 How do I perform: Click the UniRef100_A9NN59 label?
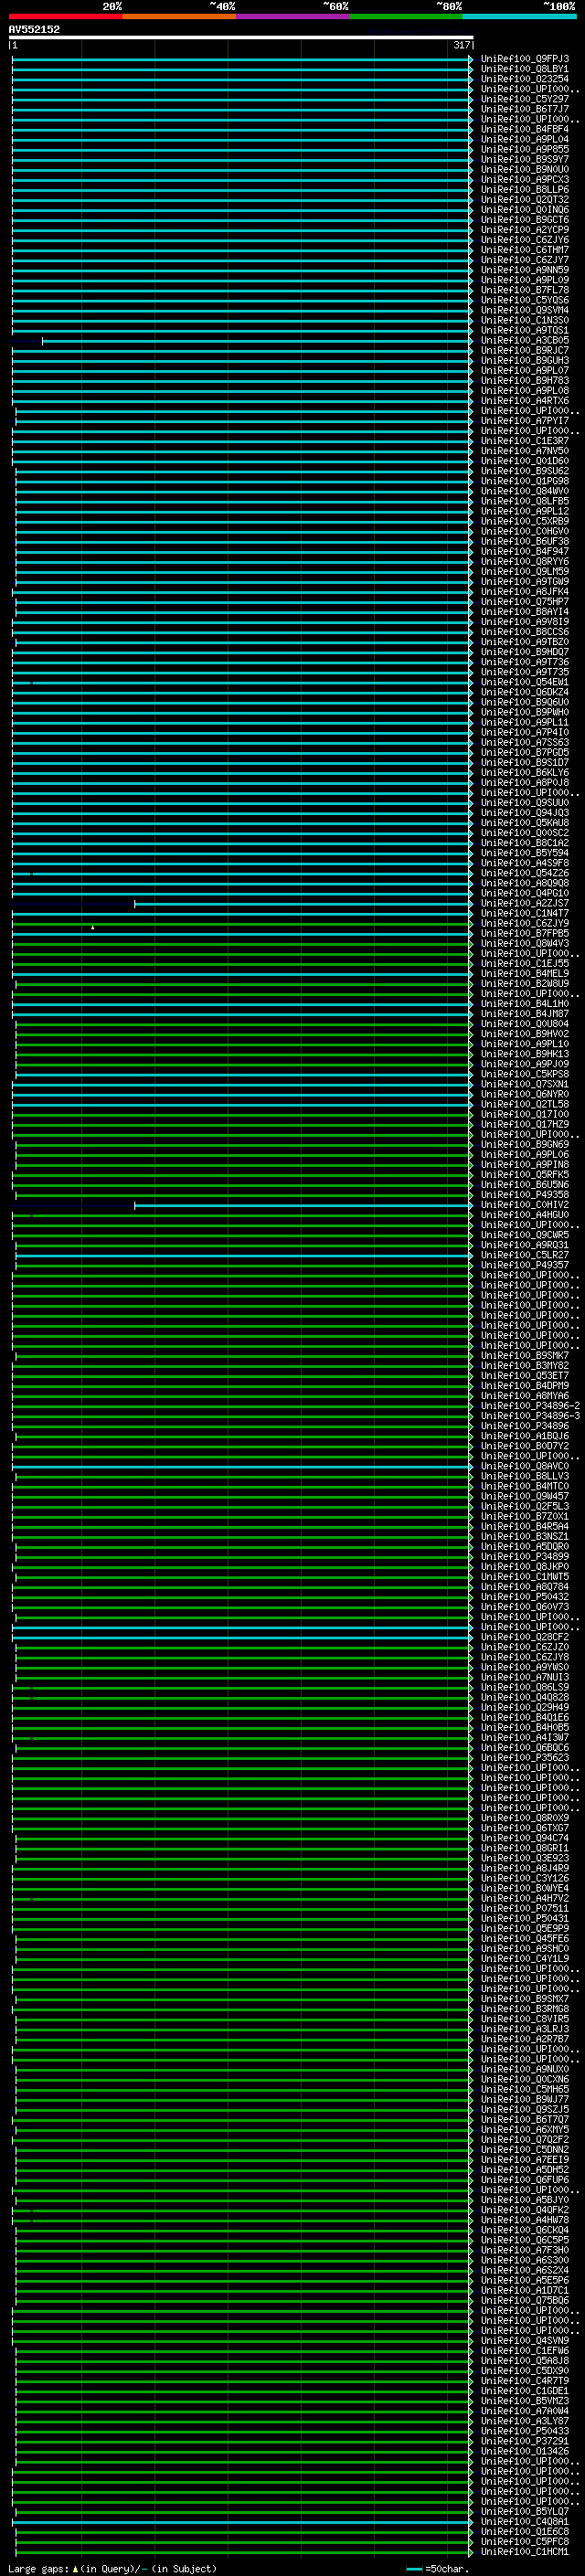(525, 270)
